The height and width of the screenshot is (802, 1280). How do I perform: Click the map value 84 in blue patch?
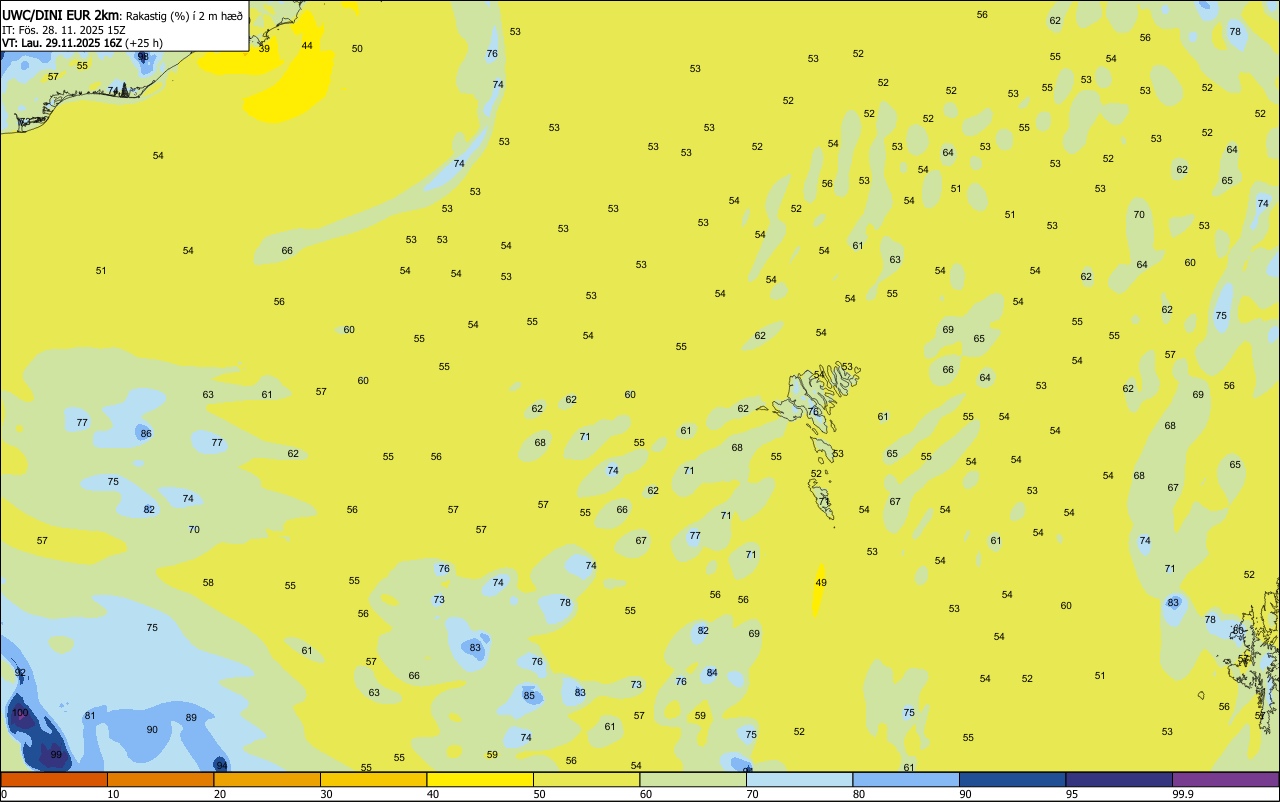point(712,673)
